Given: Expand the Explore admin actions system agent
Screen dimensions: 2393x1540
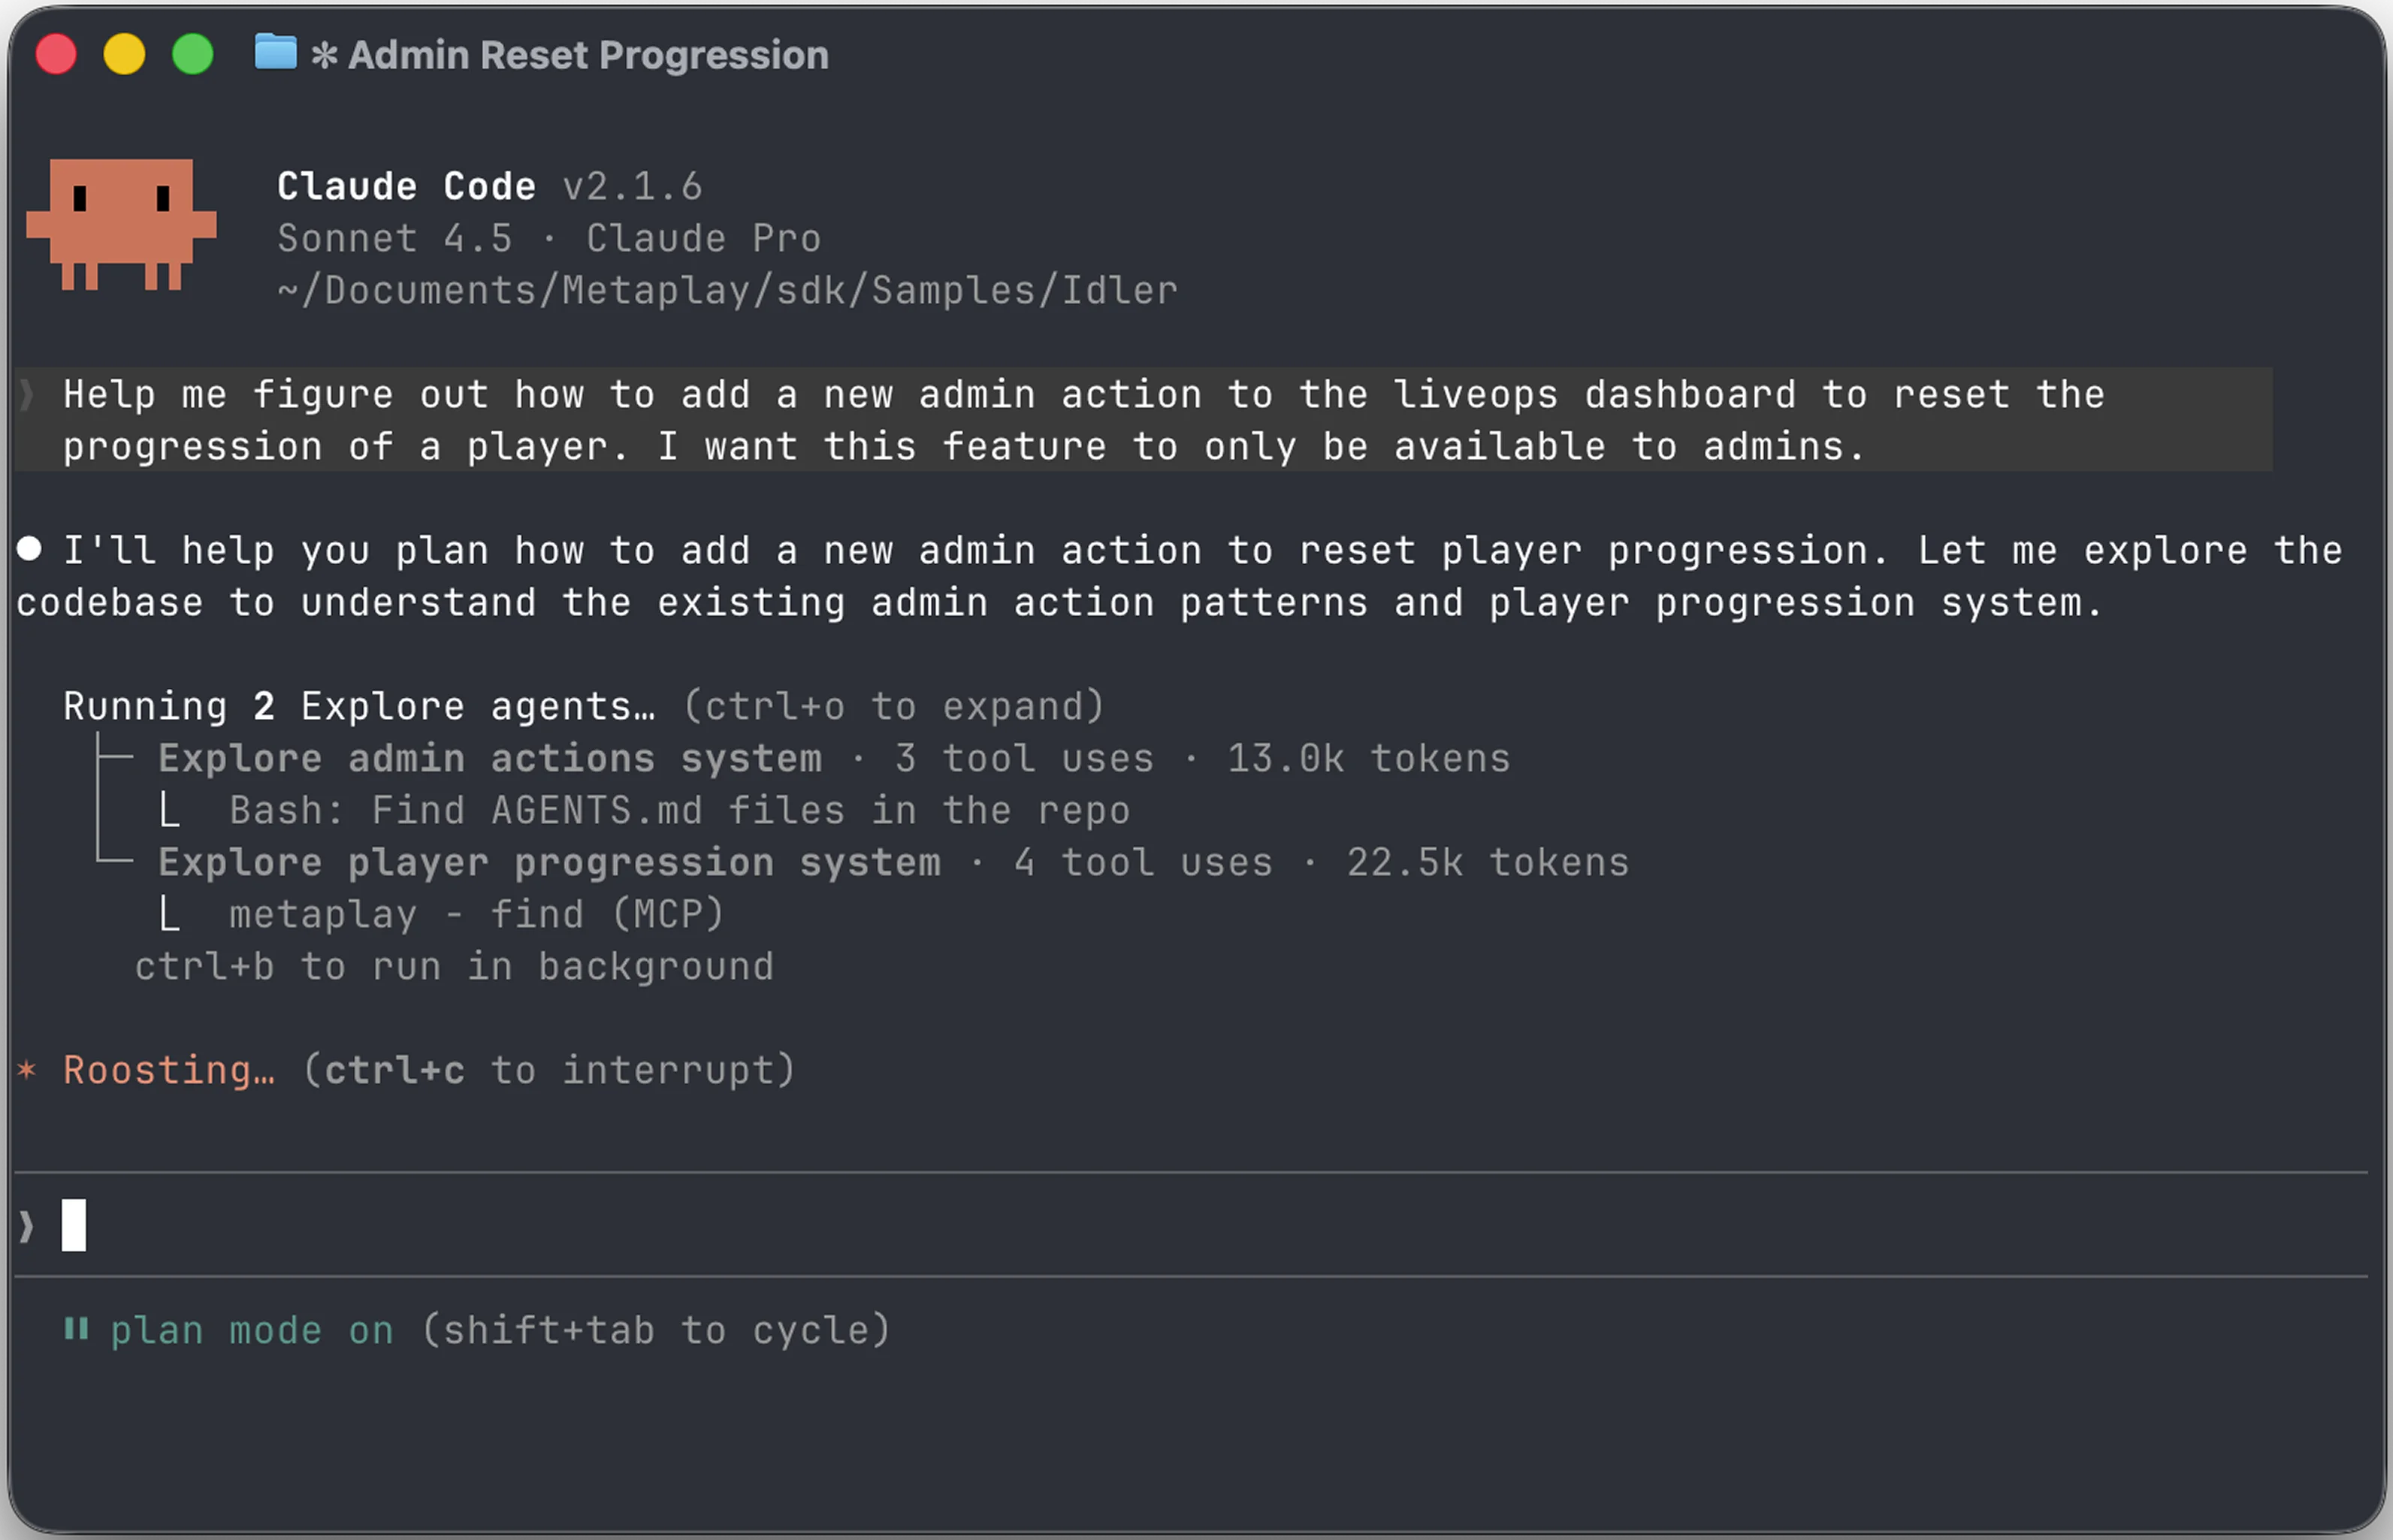Looking at the screenshot, I should [x=488, y=757].
